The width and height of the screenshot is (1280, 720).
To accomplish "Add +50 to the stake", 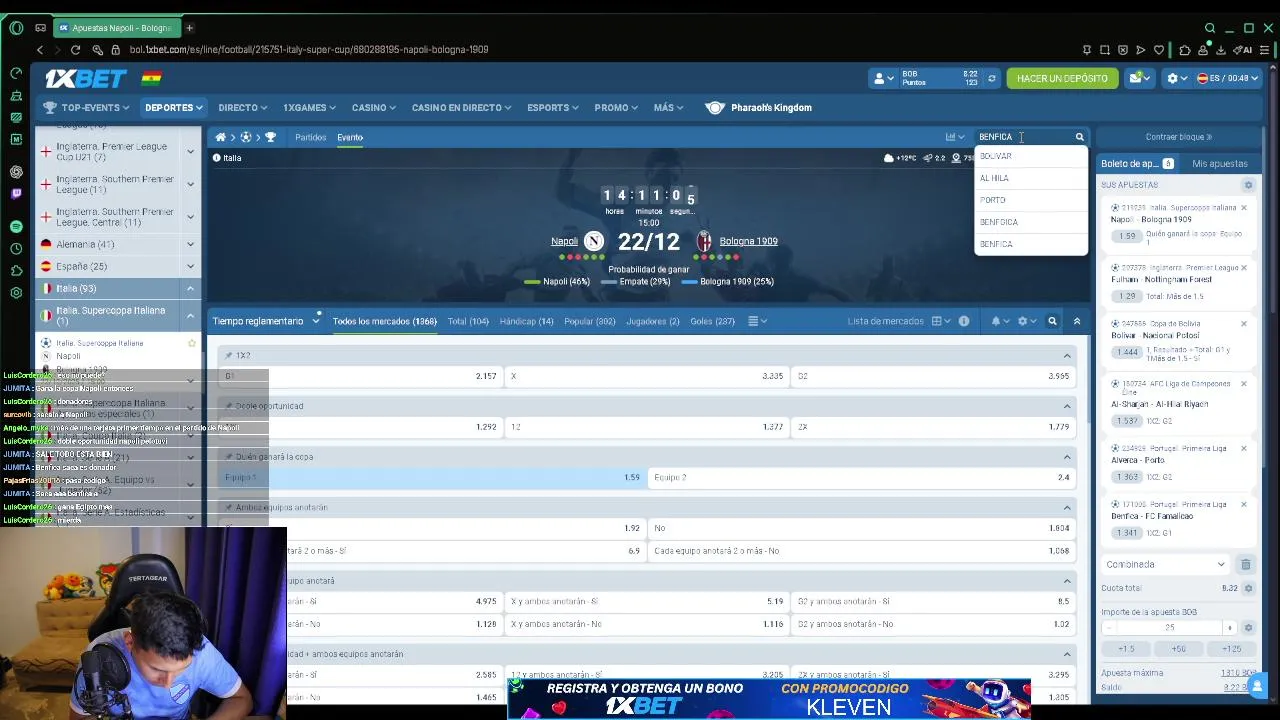I will tap(1179, 649).
